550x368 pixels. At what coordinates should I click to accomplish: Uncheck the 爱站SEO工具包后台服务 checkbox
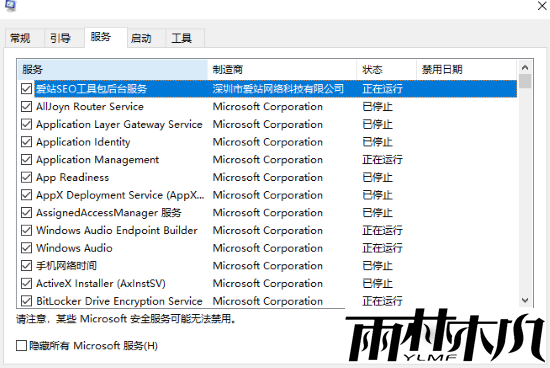tap(26, 89)
